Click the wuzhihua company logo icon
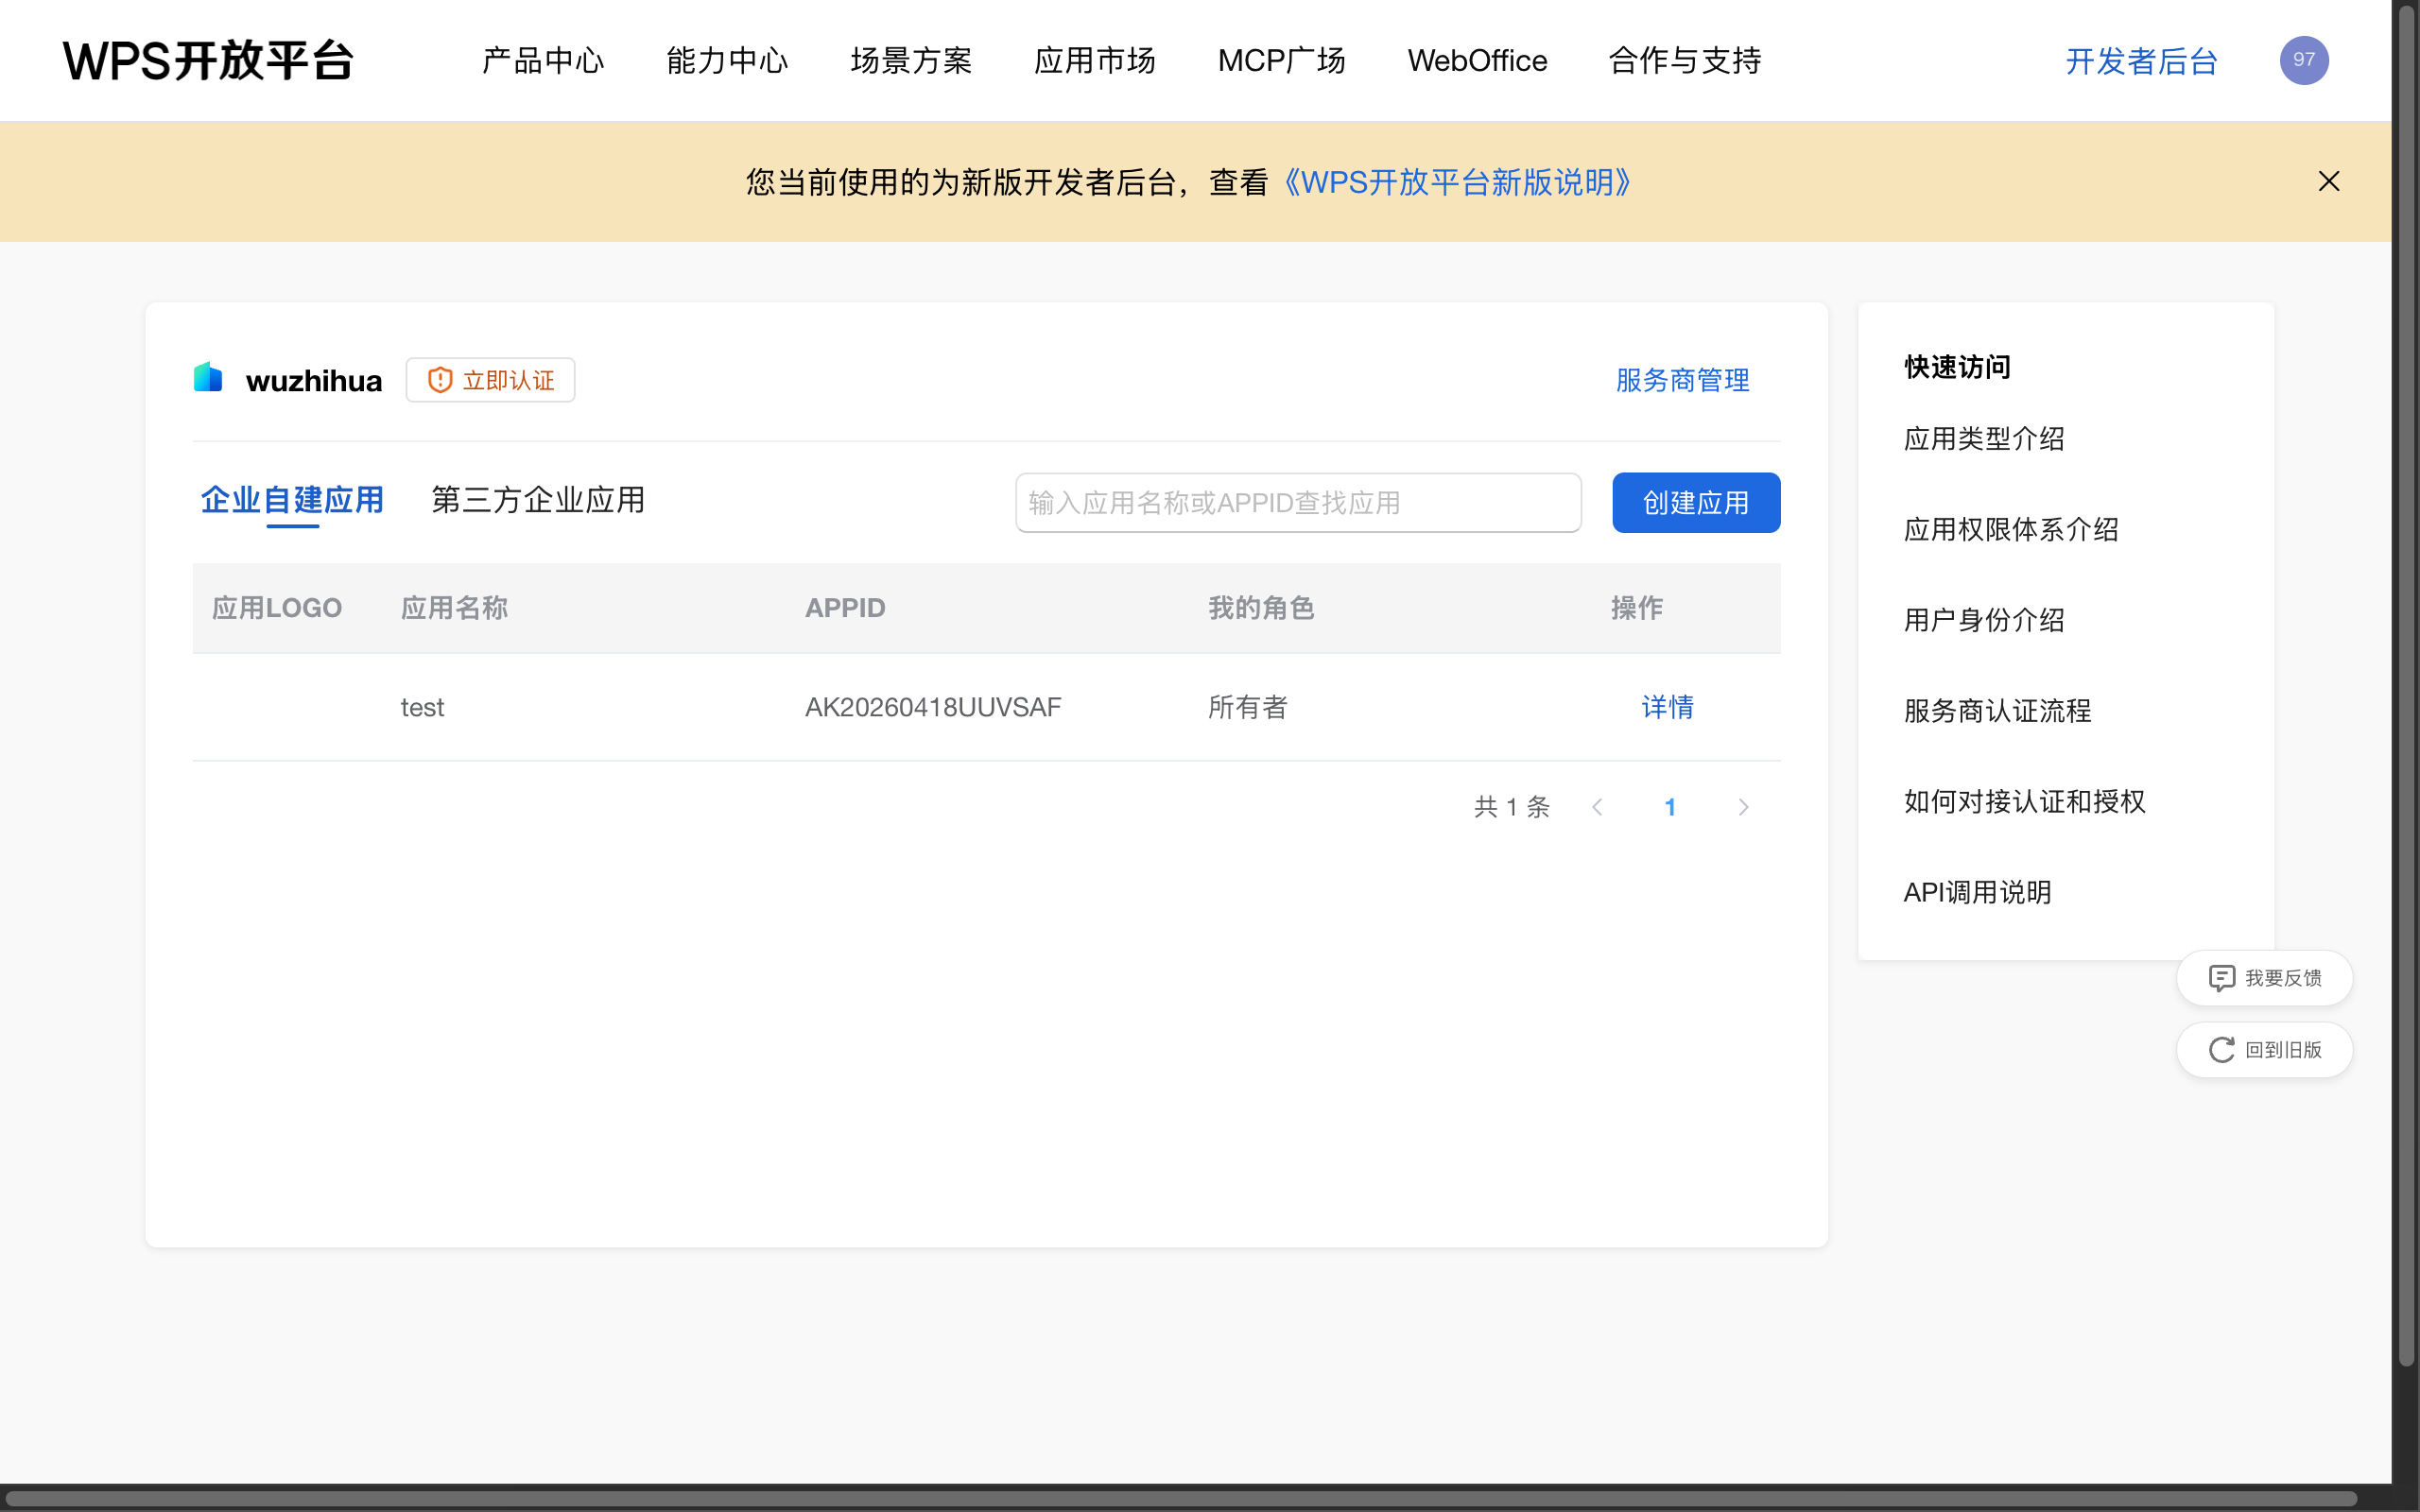The height and width of the screenshot is (1512, 2420). tap(207, 378)
